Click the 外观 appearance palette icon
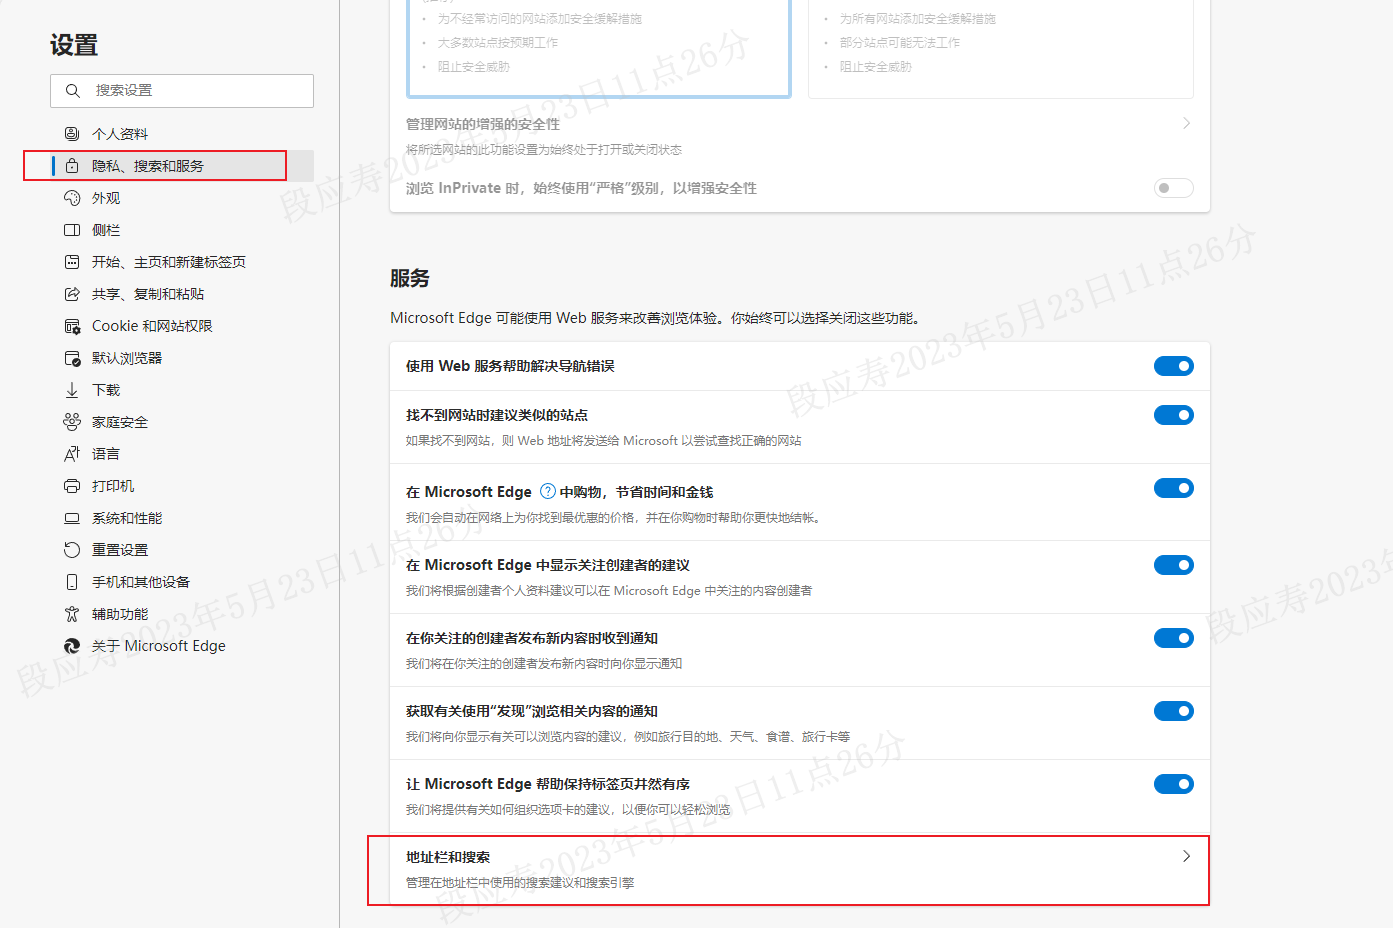This screenshot has height=928, width=1393. pos(72,198)
